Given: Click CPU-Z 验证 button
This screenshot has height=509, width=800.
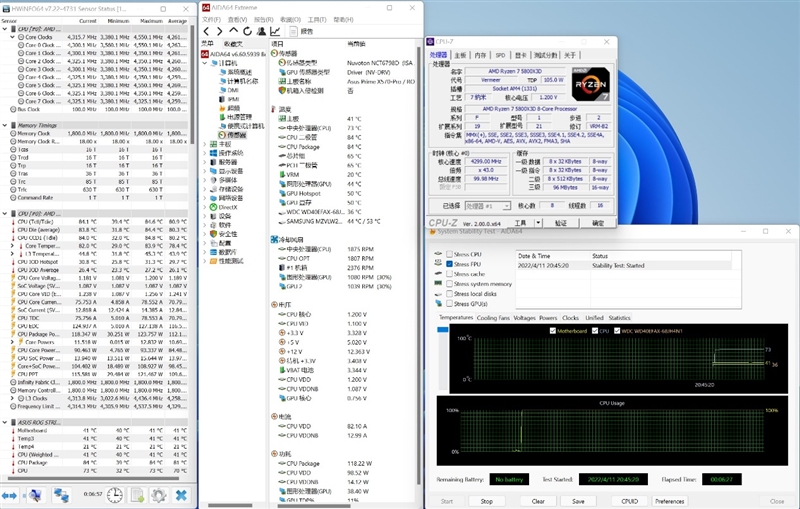Looking at the screenshot, I should [561, 223].
